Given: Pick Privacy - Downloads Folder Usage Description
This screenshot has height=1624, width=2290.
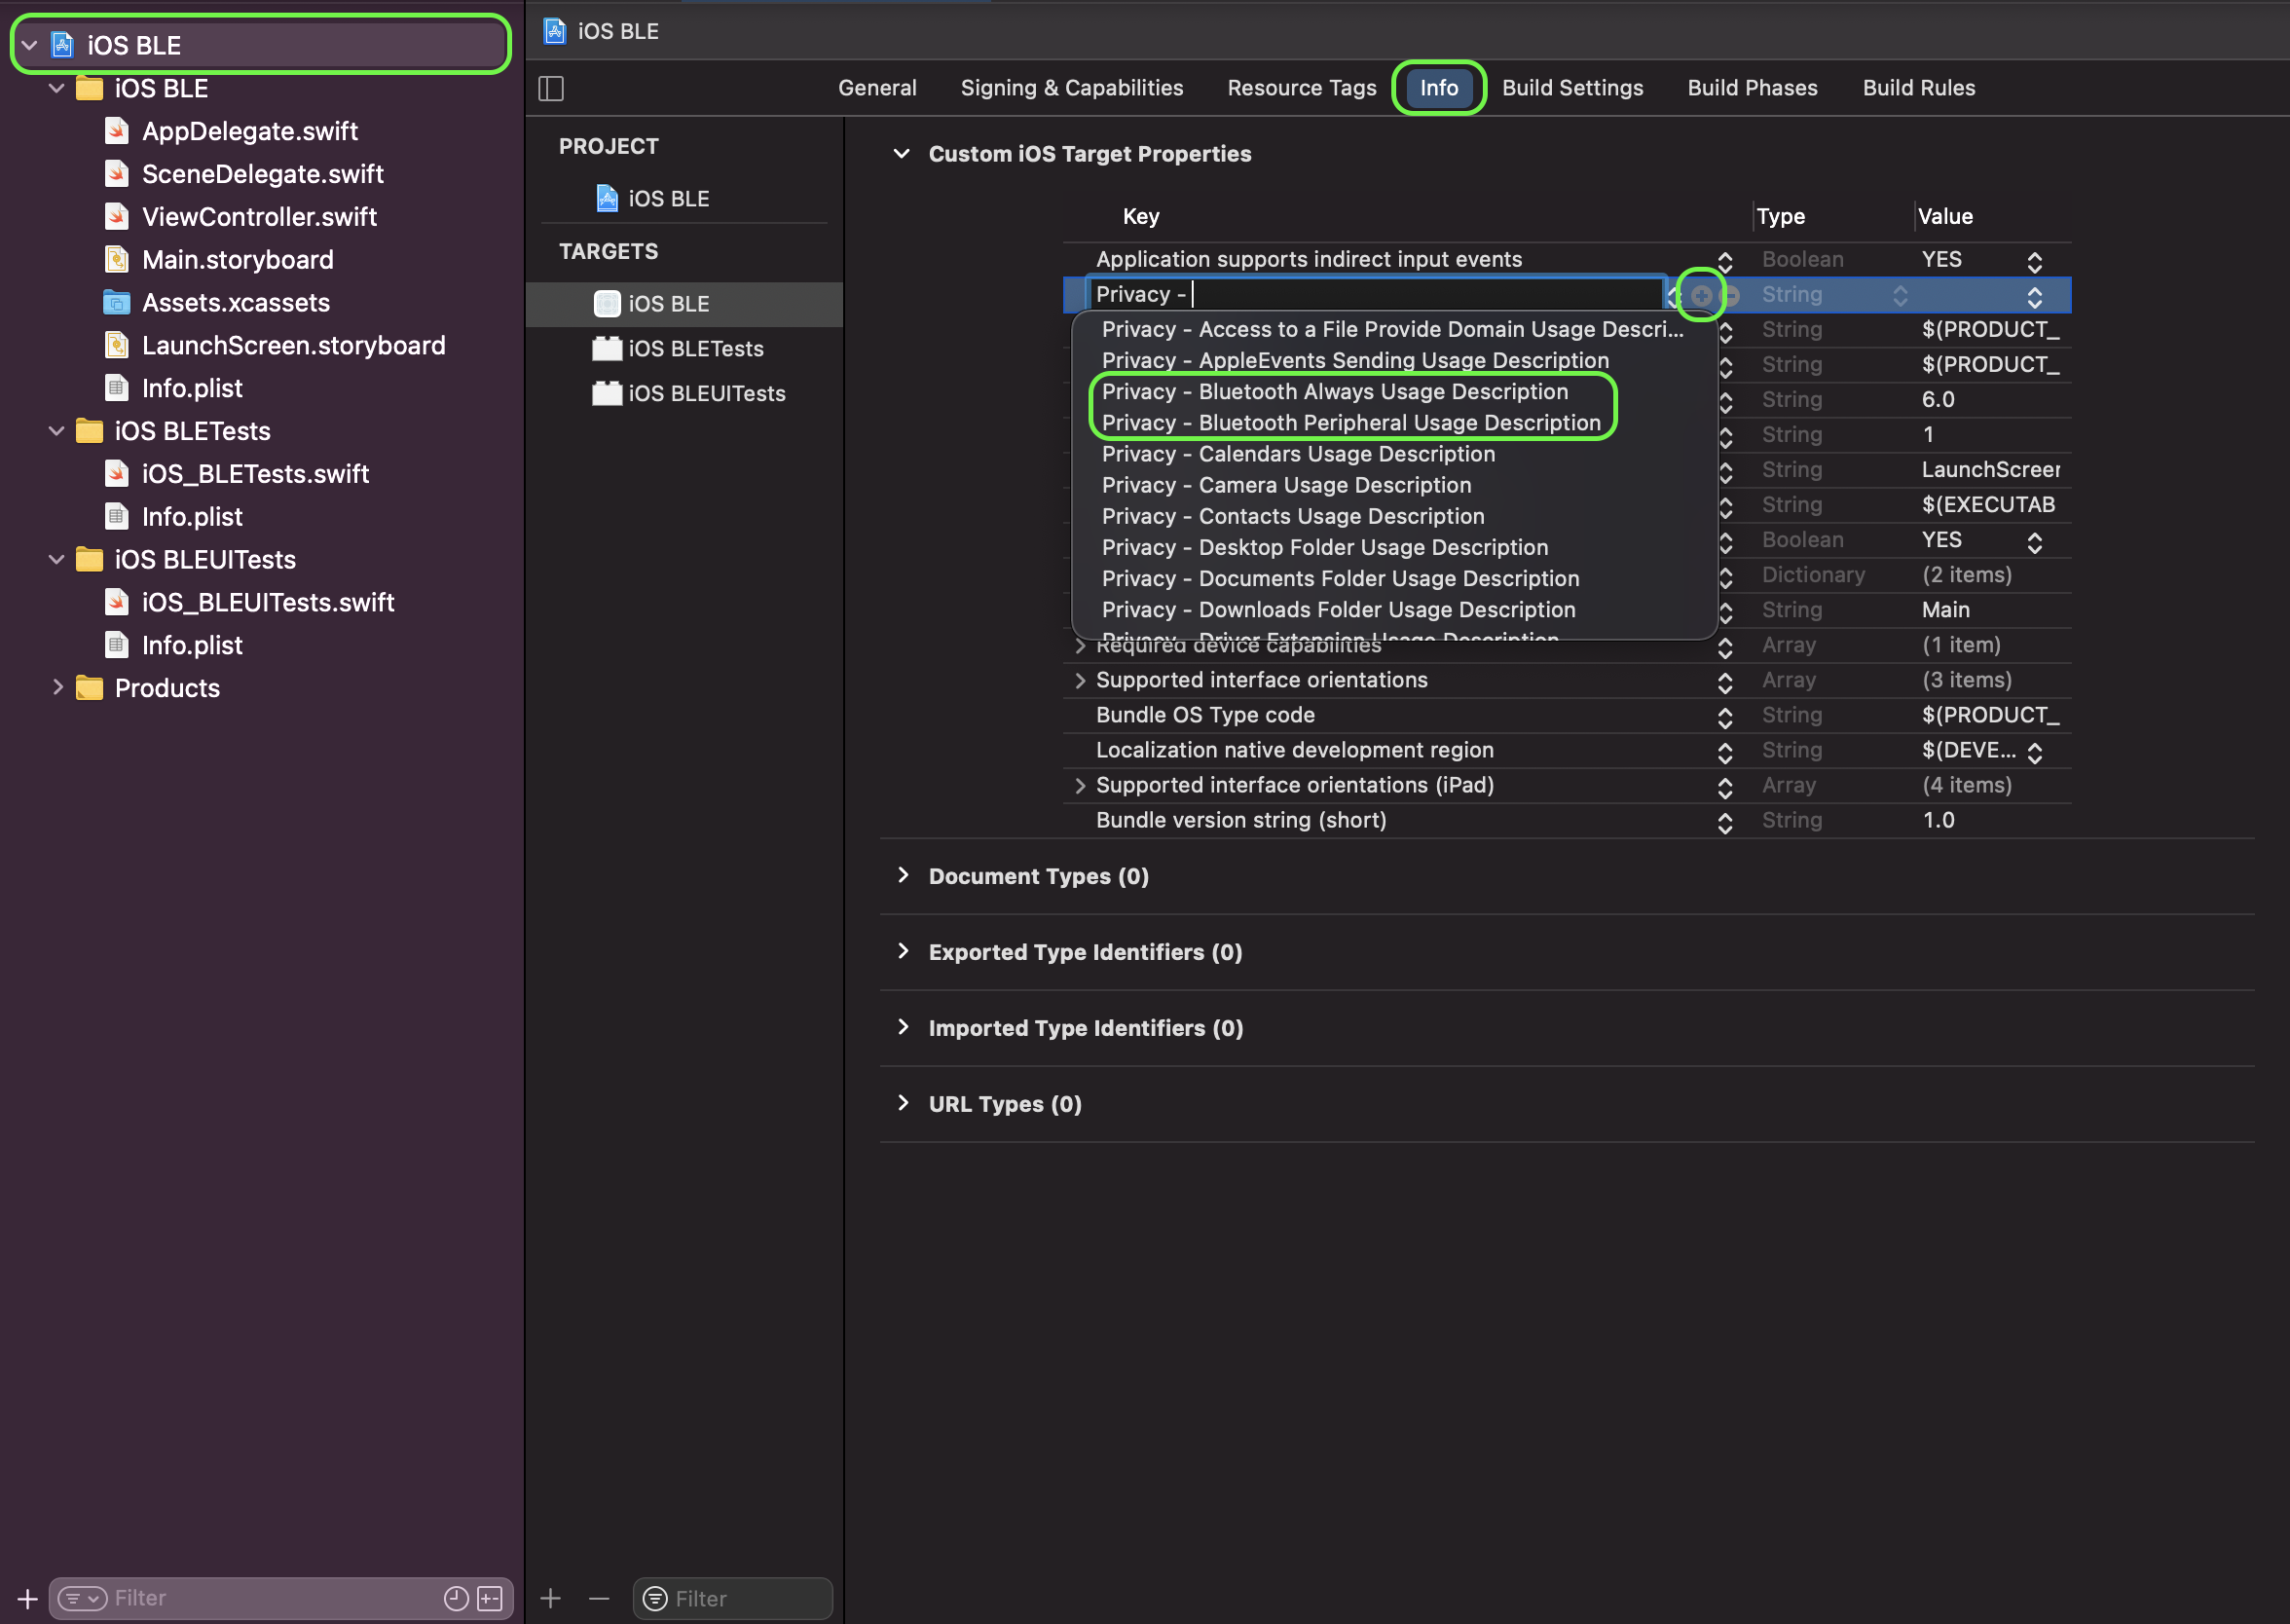Looking at the screenshot, I should click(1338, 609).
